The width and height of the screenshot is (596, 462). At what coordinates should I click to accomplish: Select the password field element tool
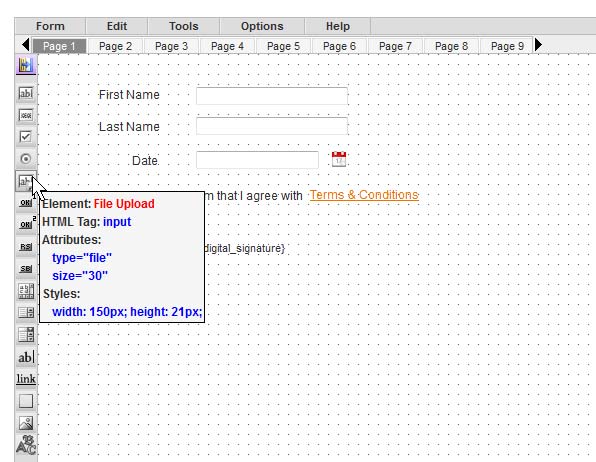(26, 115)
